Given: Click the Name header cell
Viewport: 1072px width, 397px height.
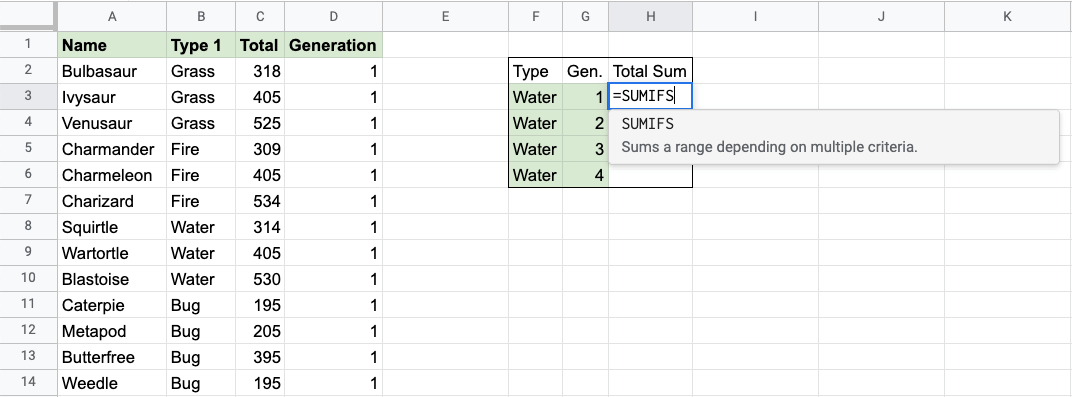Looking at the screenshot, I should [112, 45].
